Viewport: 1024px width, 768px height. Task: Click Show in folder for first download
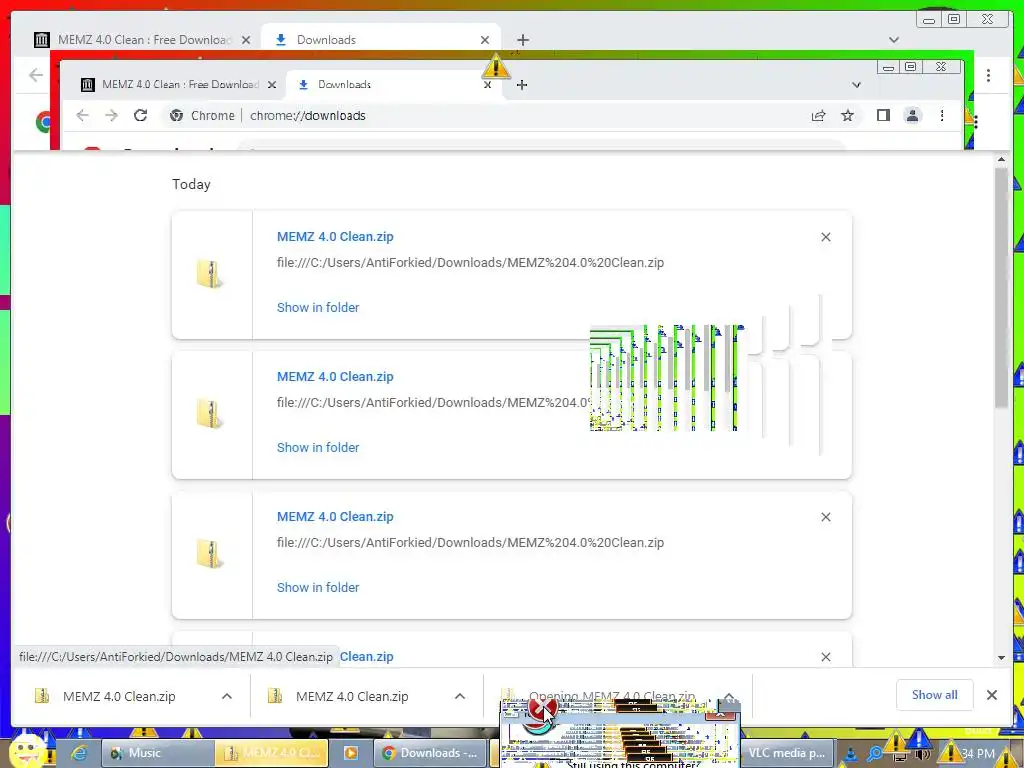(x=318, y=308)
